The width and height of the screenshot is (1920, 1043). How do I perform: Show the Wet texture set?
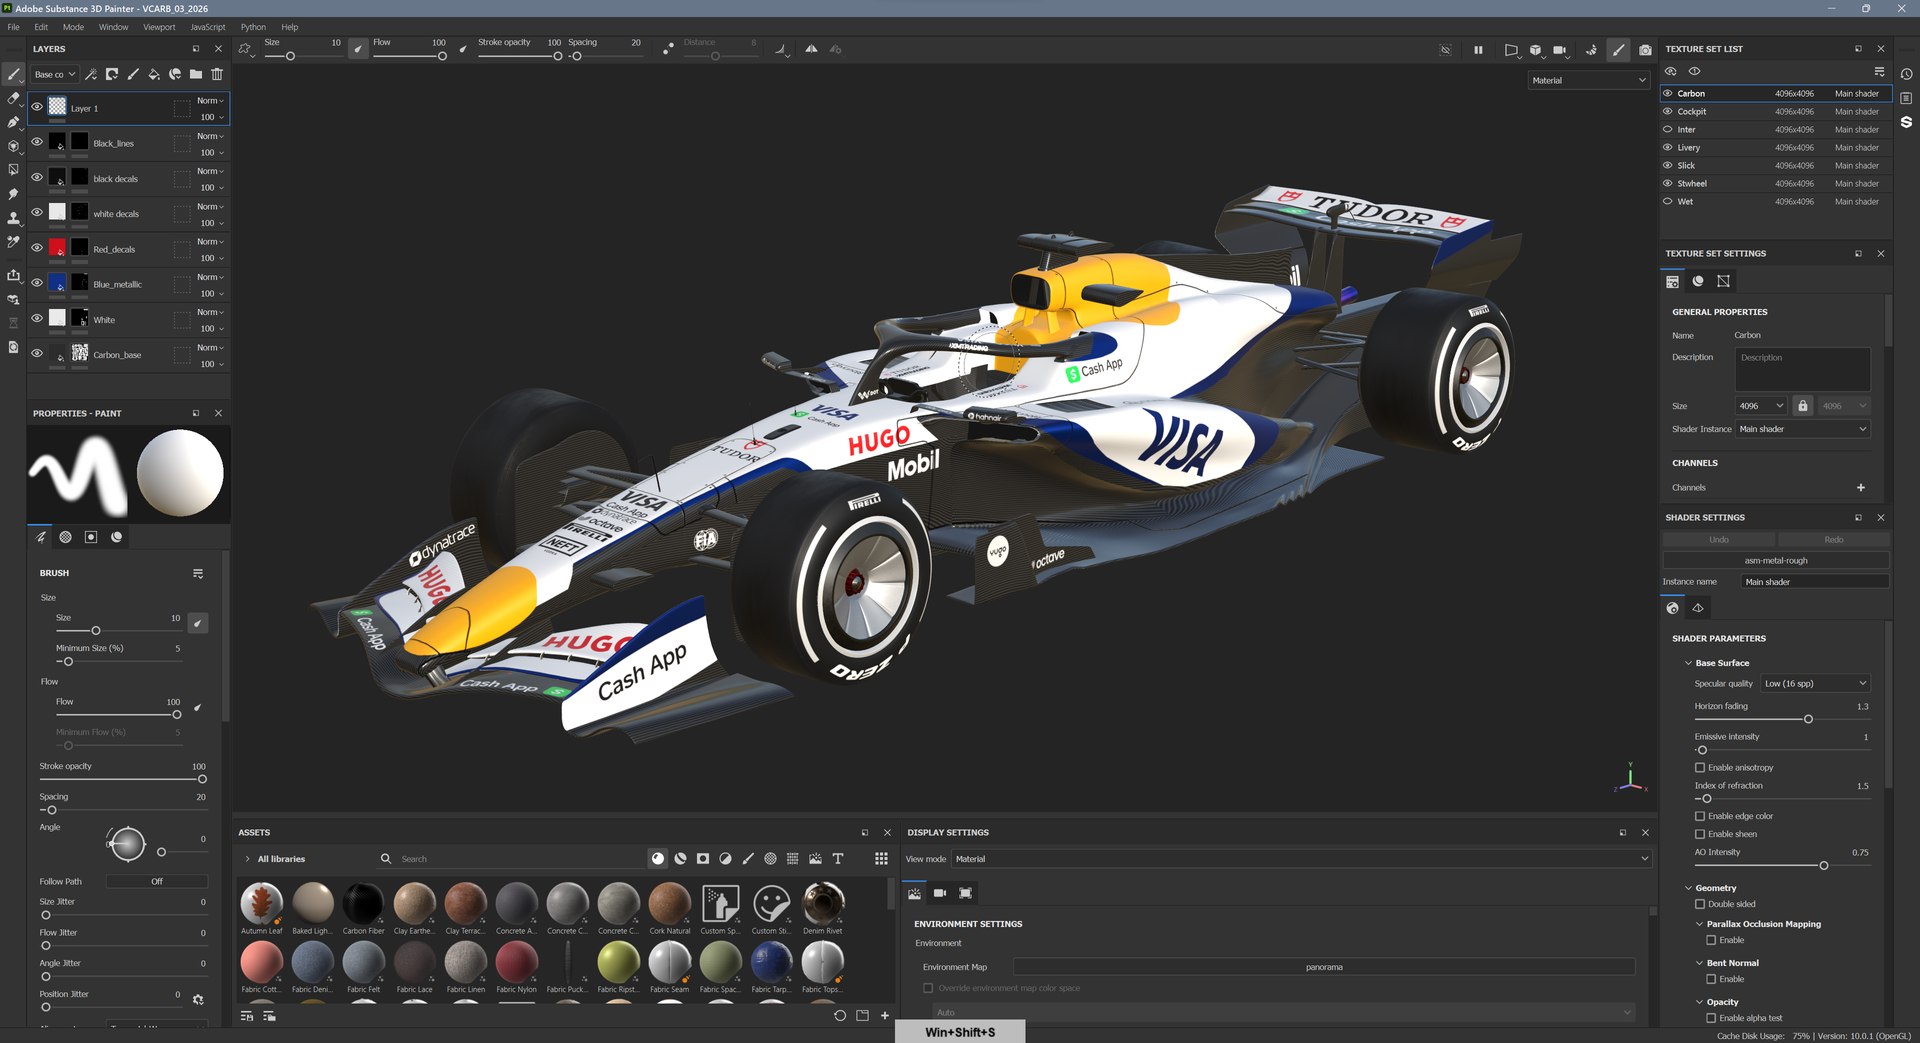[x=1667, y=201]
